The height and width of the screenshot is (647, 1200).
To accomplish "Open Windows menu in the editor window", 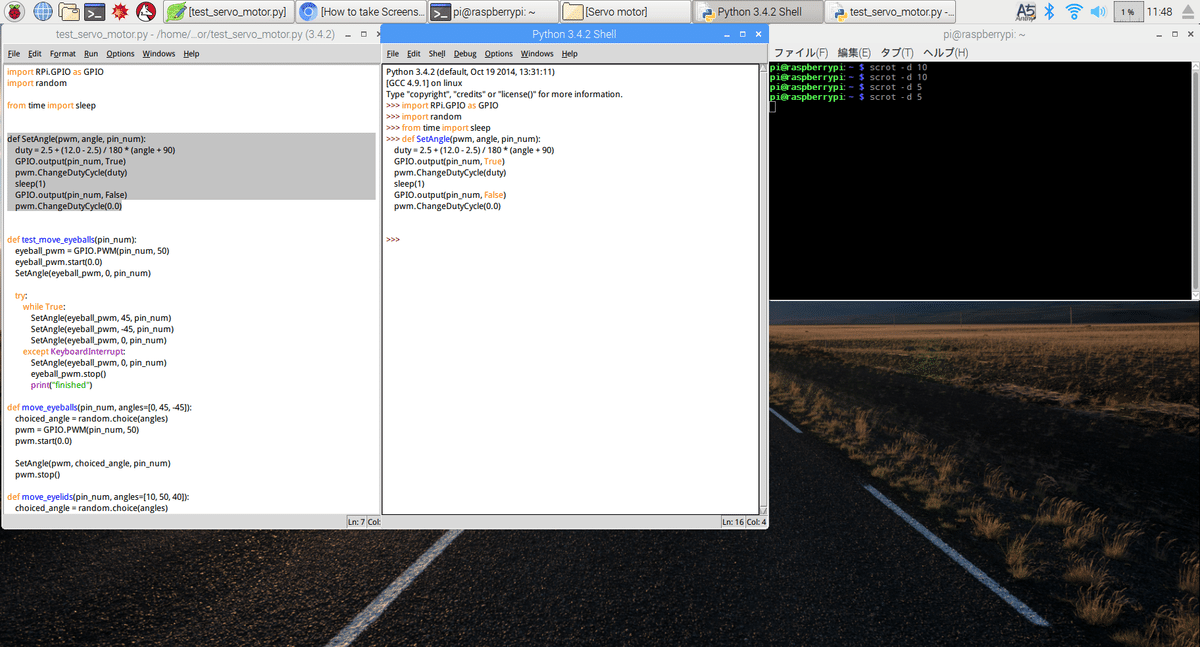I will coord(158,53).
